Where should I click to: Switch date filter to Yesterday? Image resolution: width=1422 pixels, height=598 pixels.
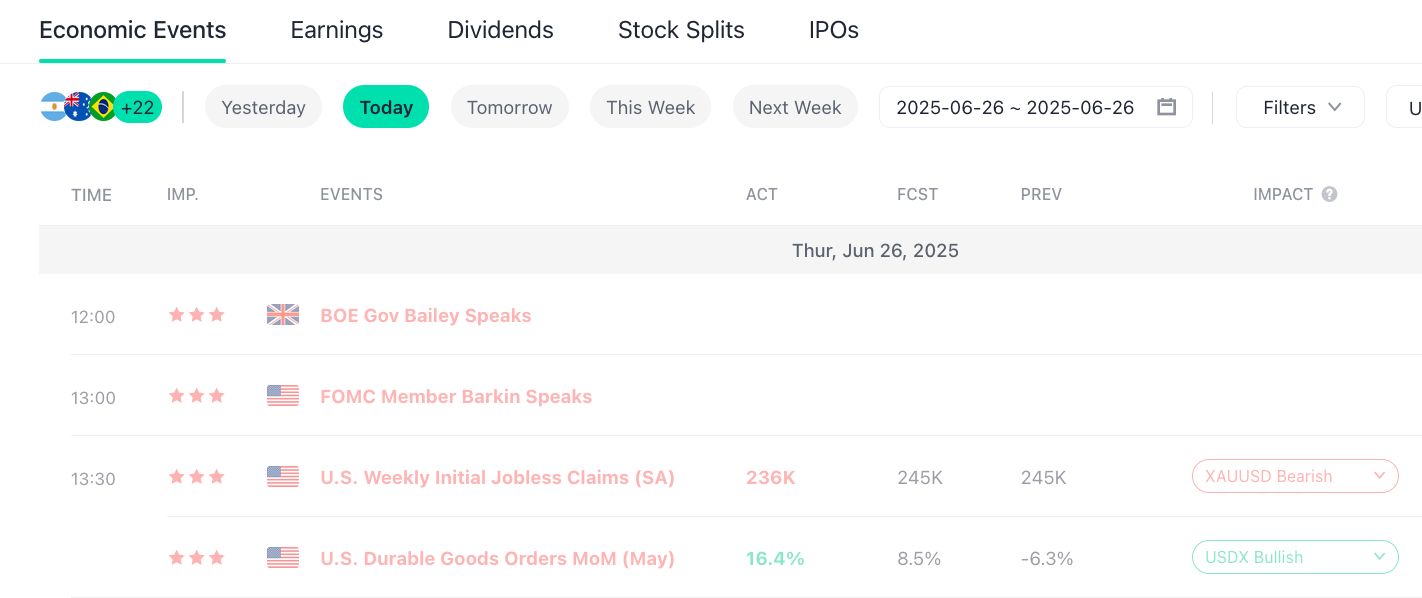(263, 107)
